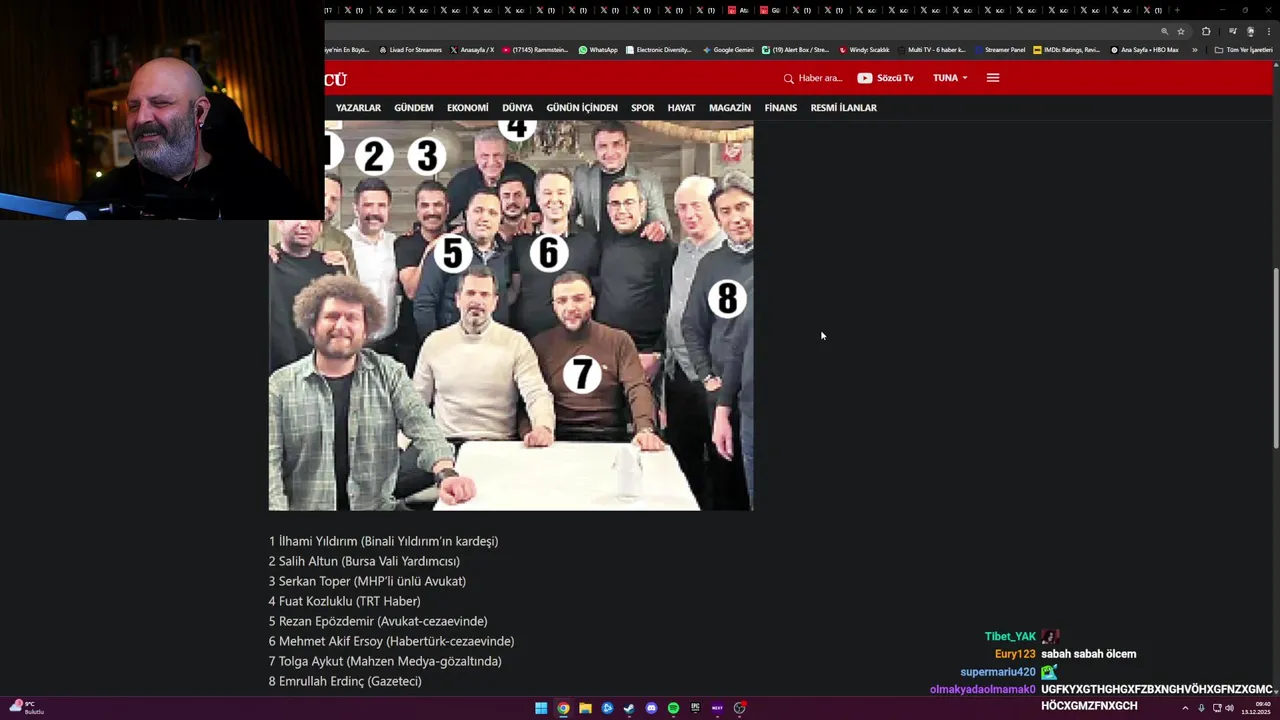Screen dimensions: 1280x720
Task: Open Ana Sayfa HBO Max bookmark
Action: [1145, 50]
